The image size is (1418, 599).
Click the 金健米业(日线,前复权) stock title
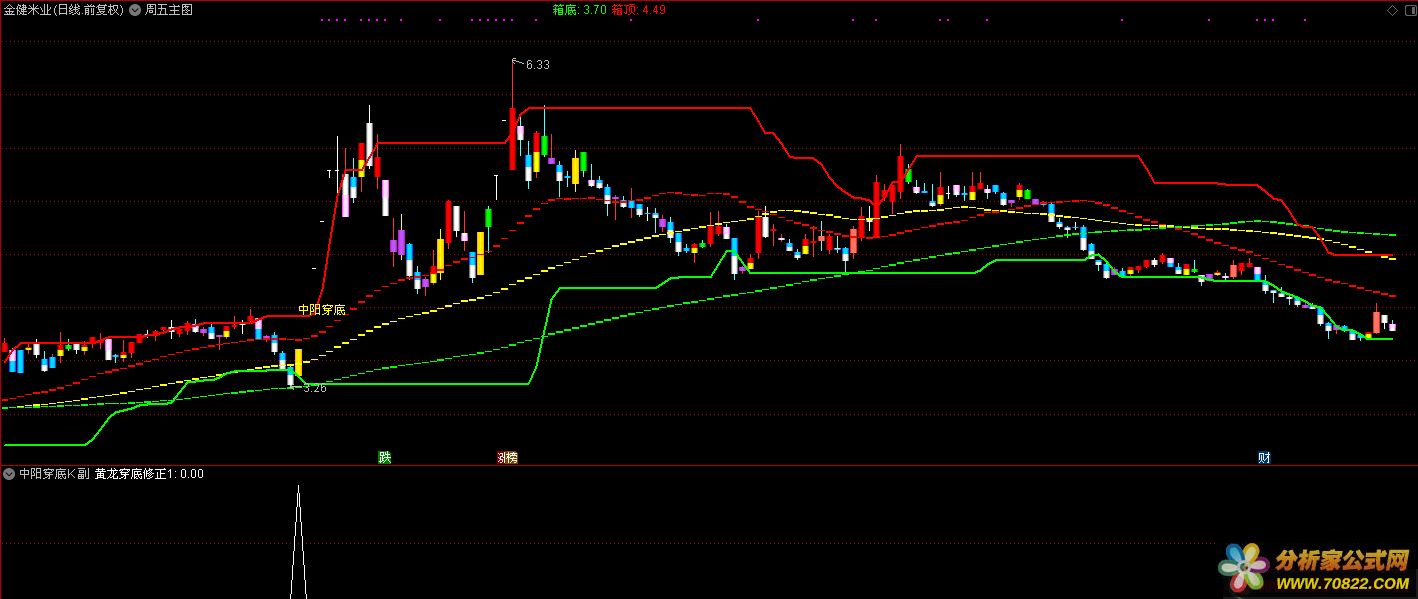coord(63,9)
